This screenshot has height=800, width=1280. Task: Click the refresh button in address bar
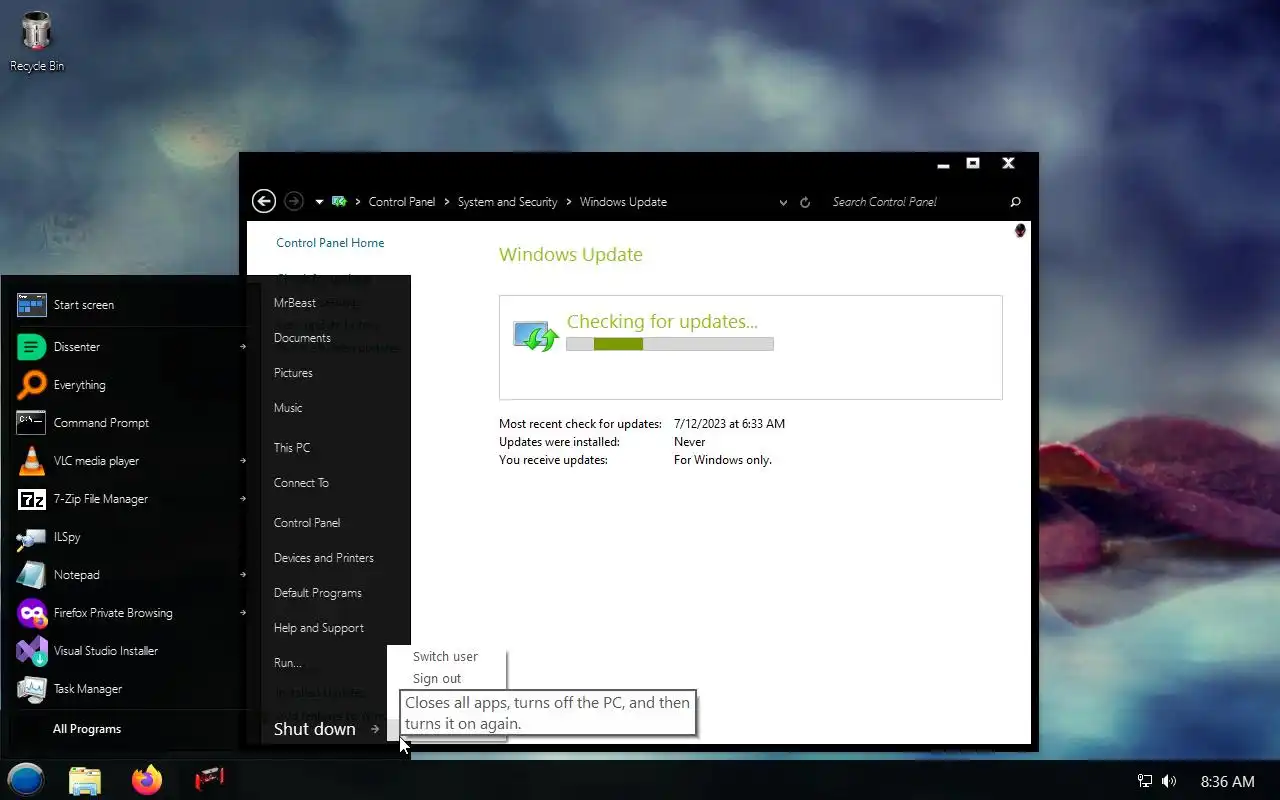point(805,202)
